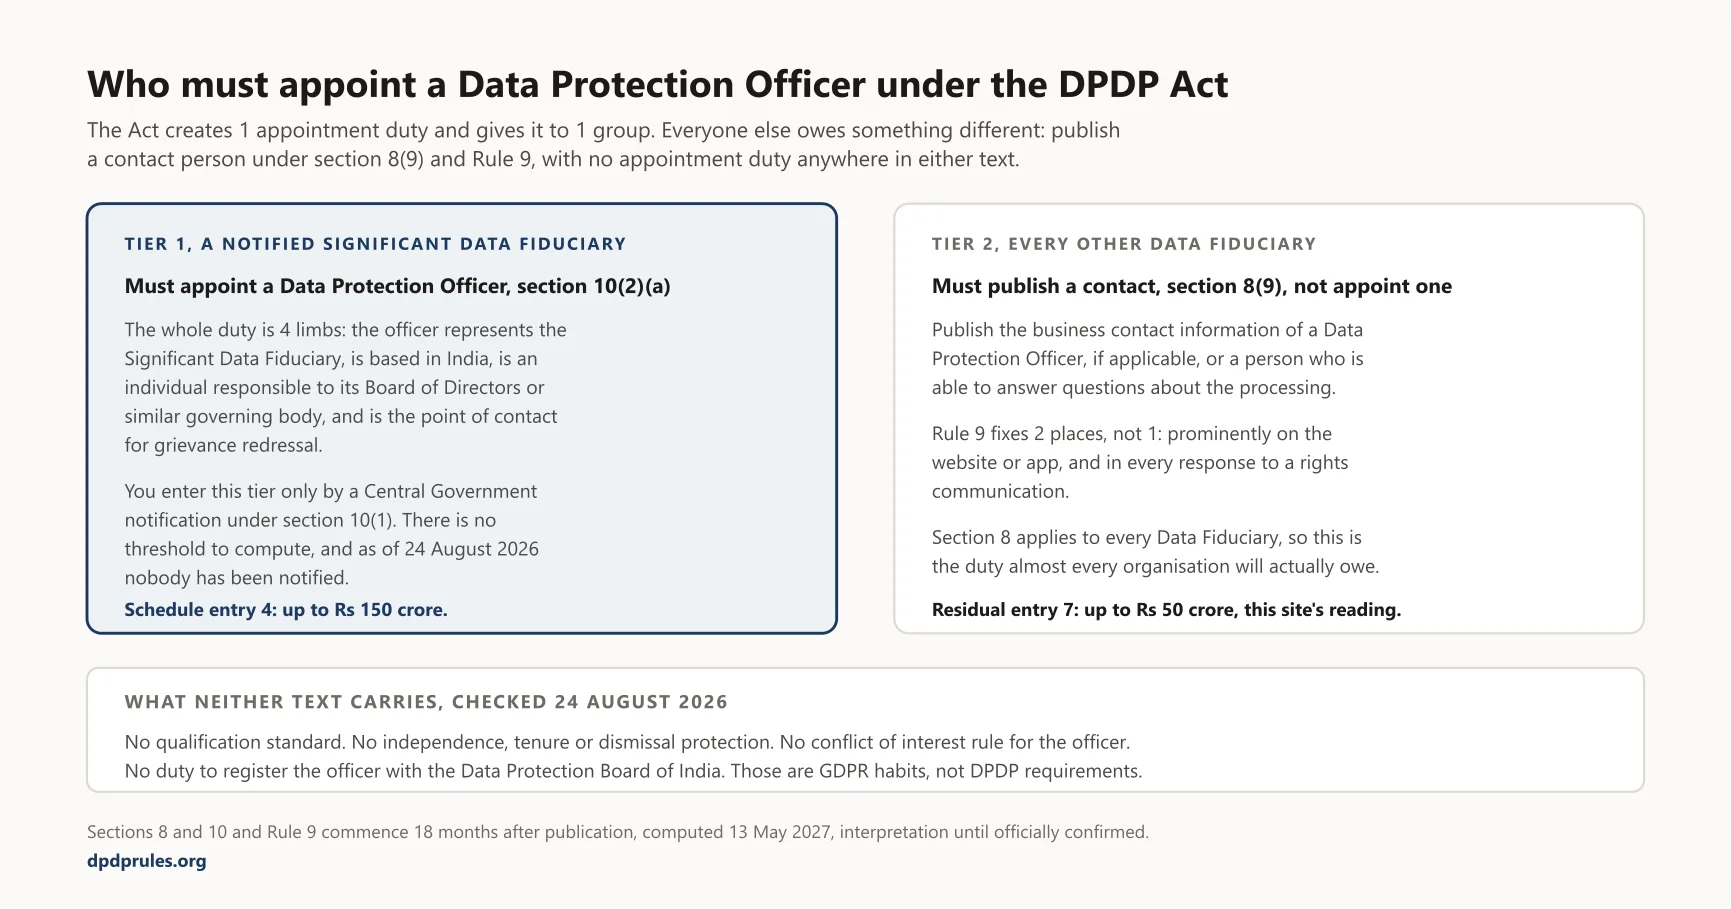1731x909 pixels.
Task: Click 'Schedule entry 4: up to Rs 150 crore'
Action: 286,610
